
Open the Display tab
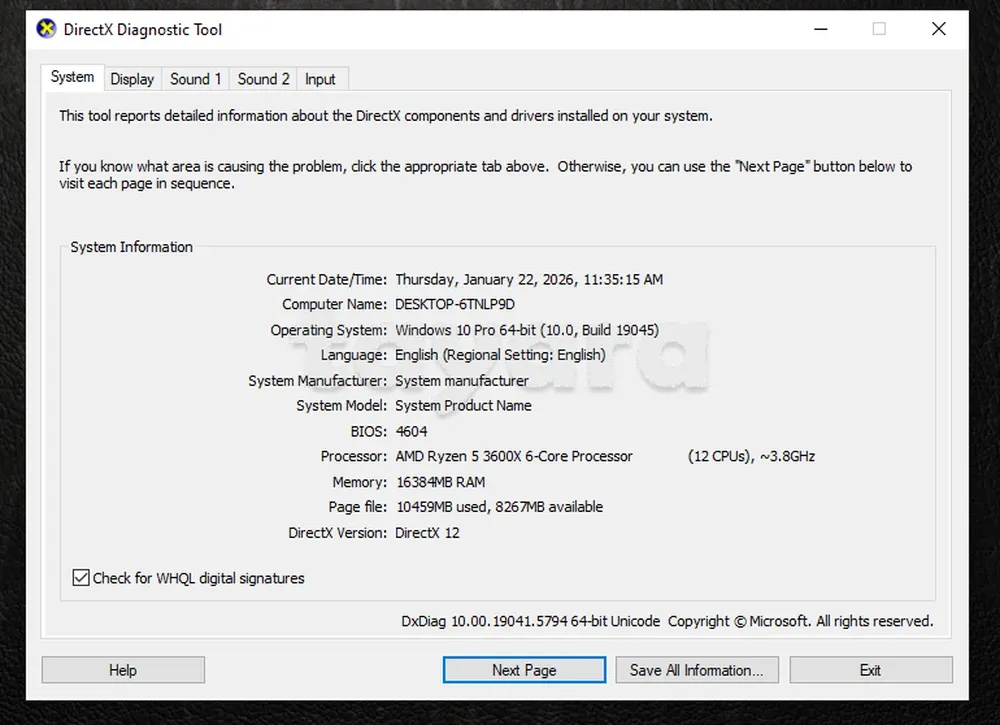pos(132,79)
